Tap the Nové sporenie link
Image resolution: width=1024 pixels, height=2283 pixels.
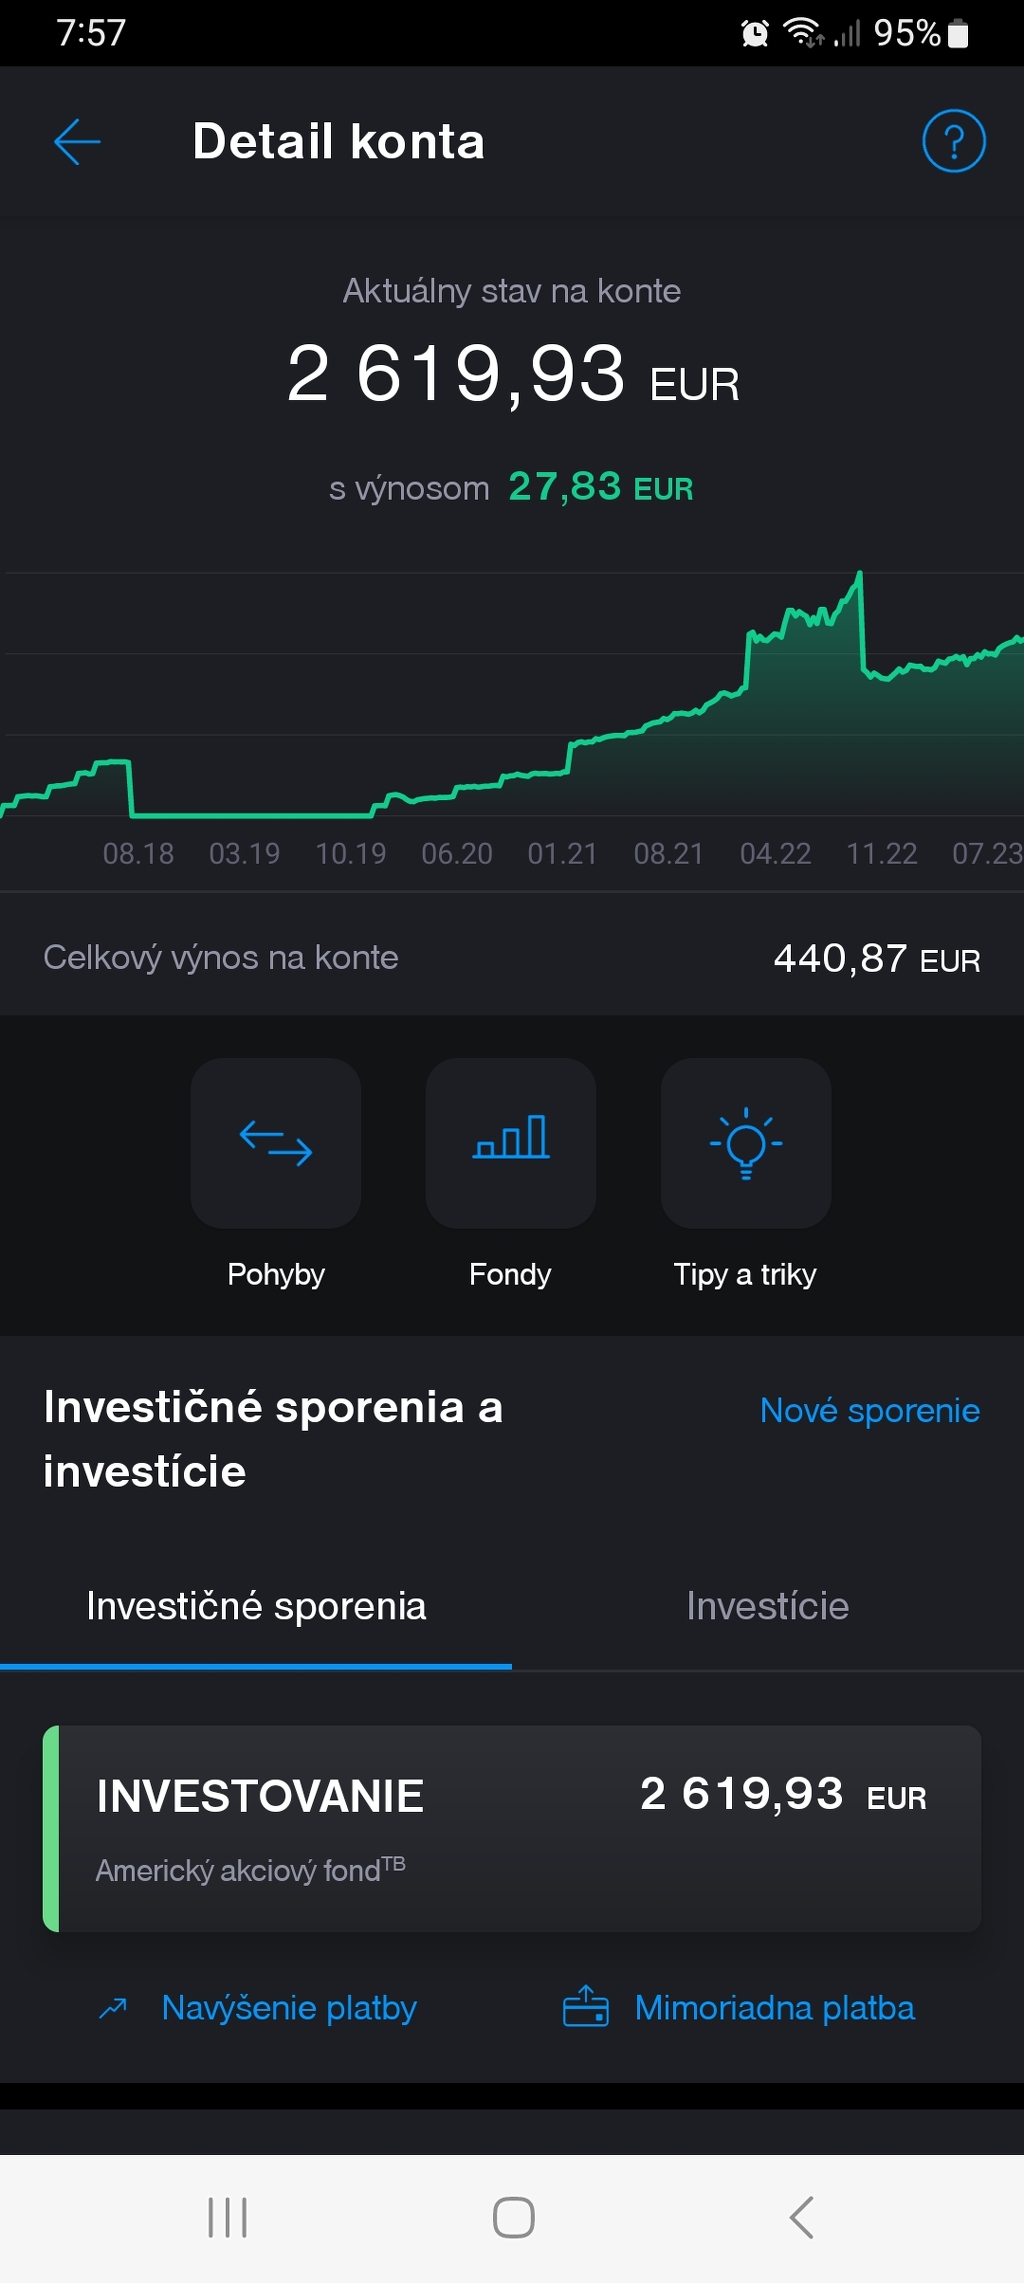pos(869,1410)
